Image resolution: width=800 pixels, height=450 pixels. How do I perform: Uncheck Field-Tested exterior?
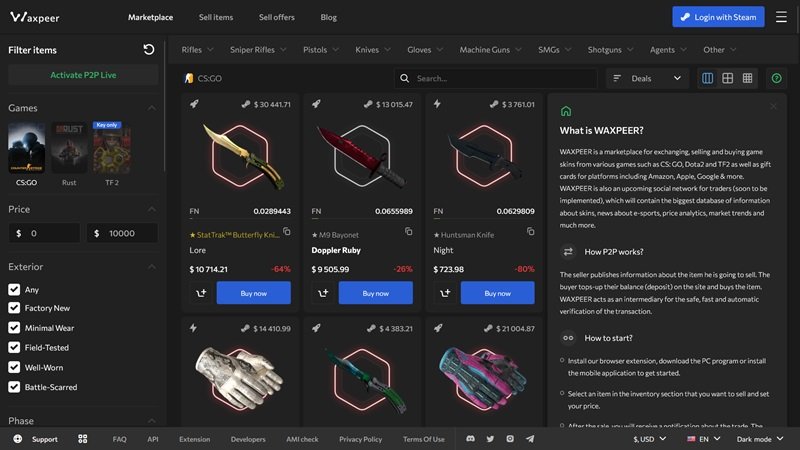14,347
